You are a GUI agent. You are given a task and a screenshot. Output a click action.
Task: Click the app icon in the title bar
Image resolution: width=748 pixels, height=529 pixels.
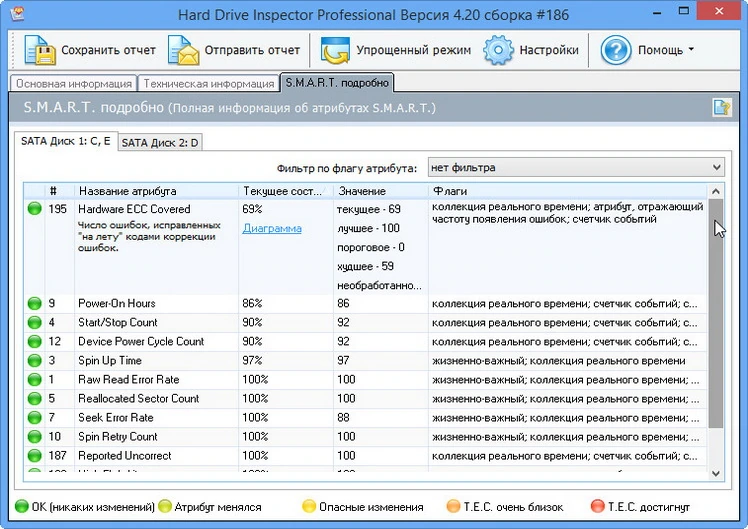click(18, 13)
